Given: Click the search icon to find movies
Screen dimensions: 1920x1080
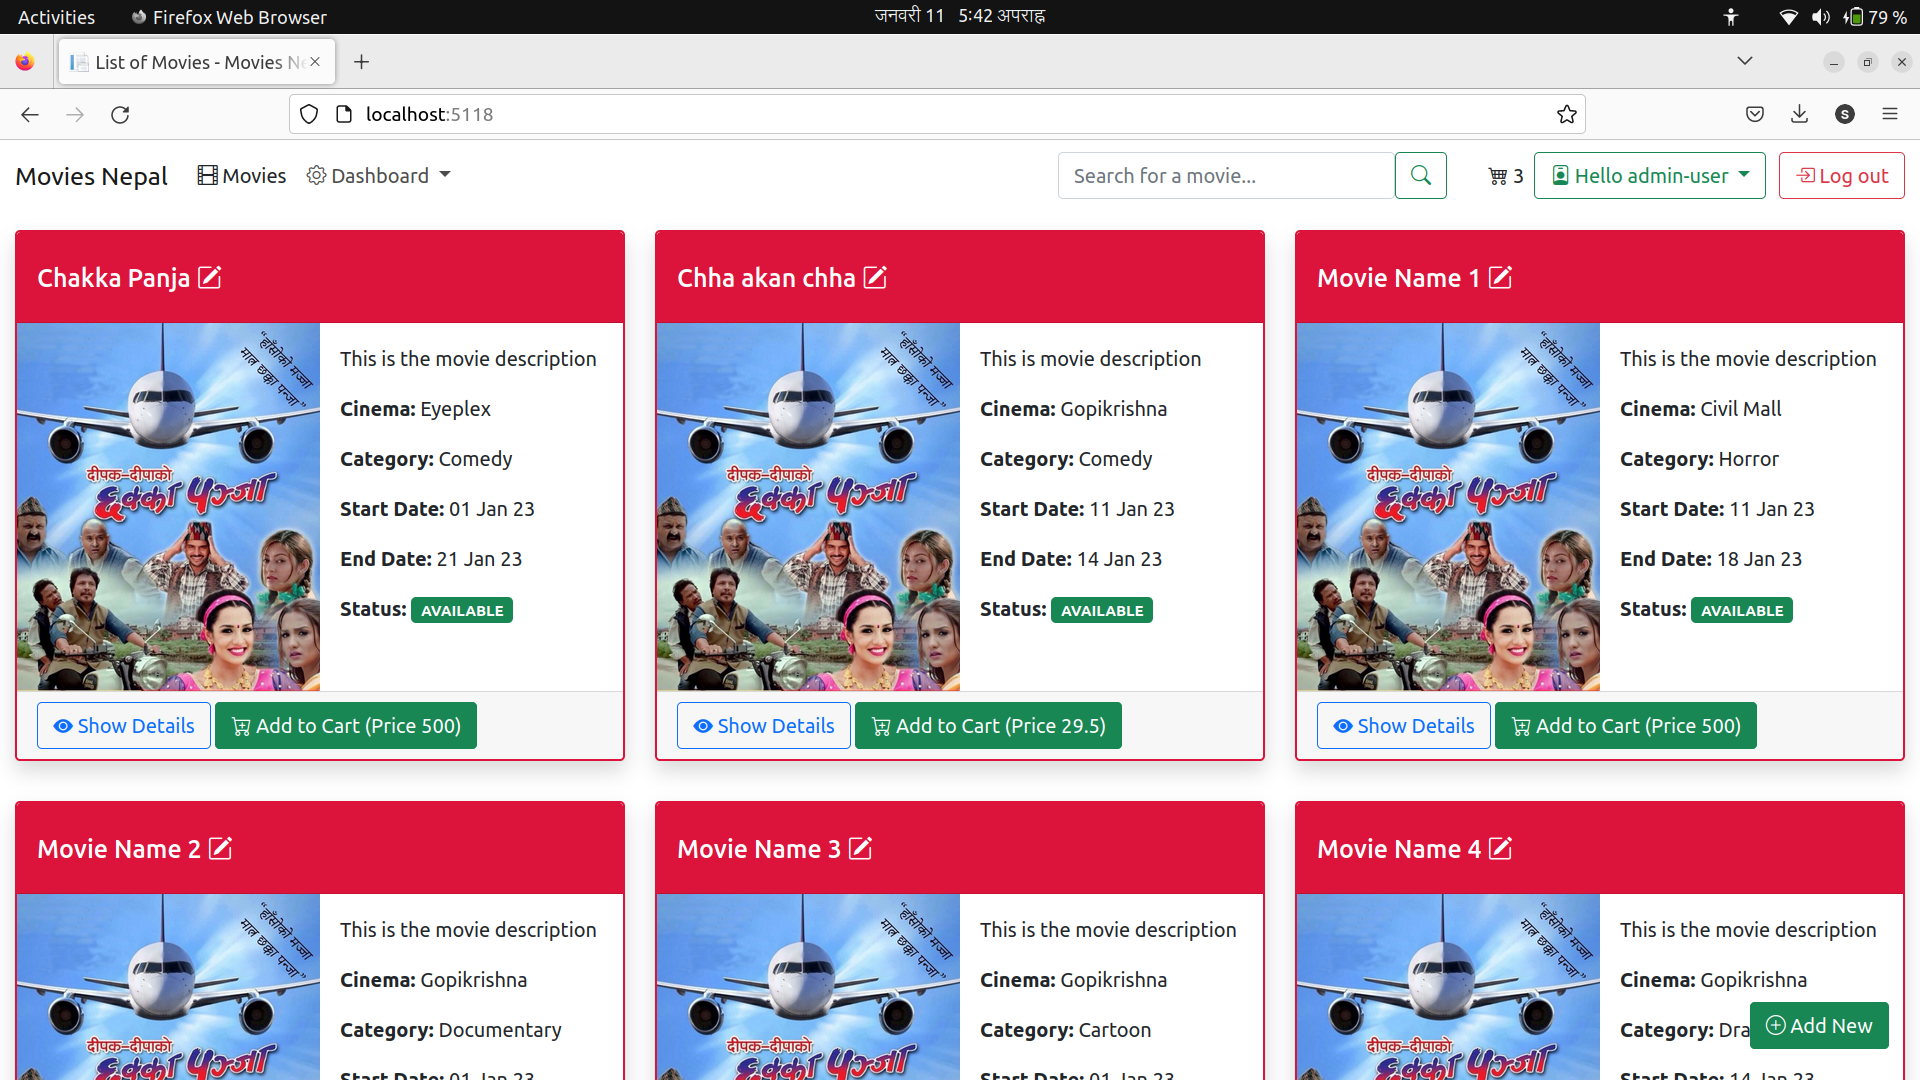Looking at the screenshot, I should (x=1422, y=175).
